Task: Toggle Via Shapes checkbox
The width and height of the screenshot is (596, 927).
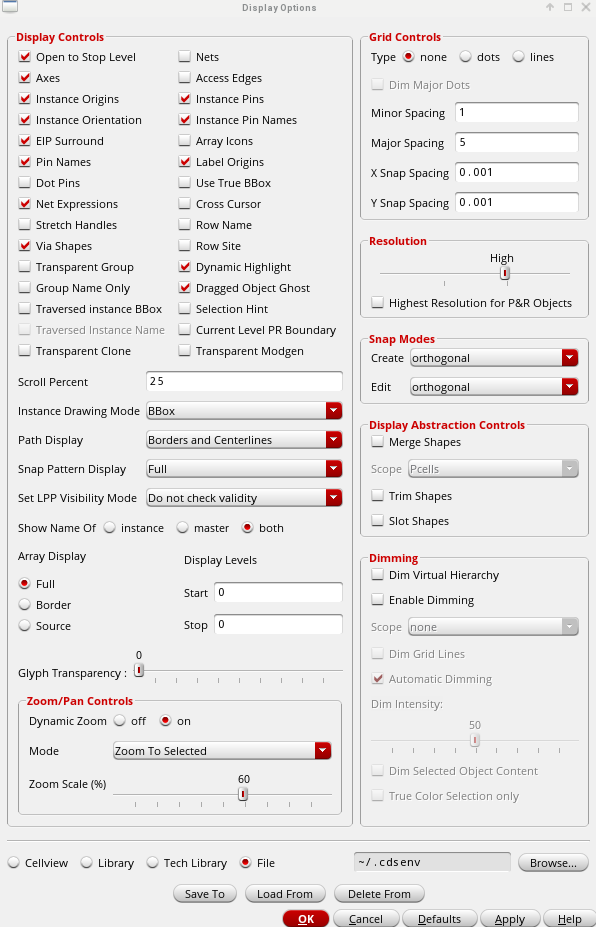Action: tap(24, 246)
